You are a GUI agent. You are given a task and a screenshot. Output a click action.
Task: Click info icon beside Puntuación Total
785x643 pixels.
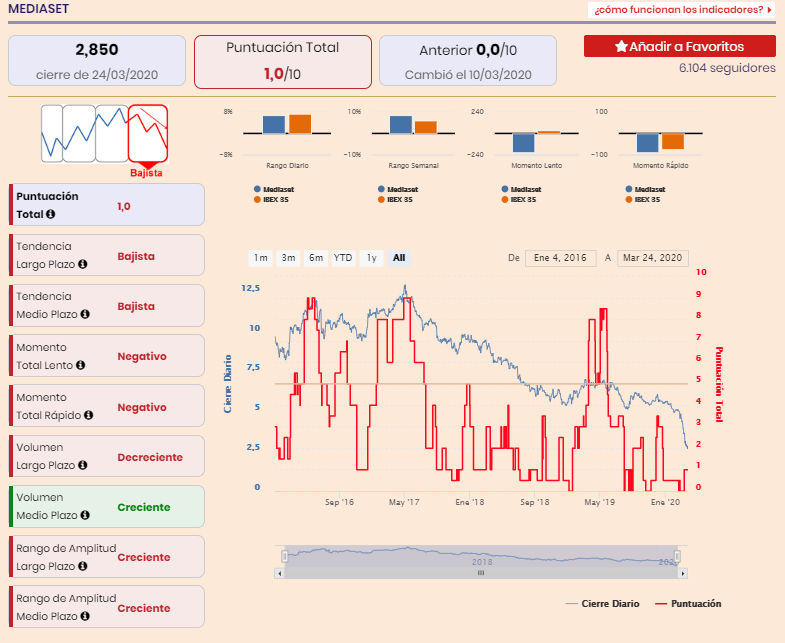pos(51,214)
